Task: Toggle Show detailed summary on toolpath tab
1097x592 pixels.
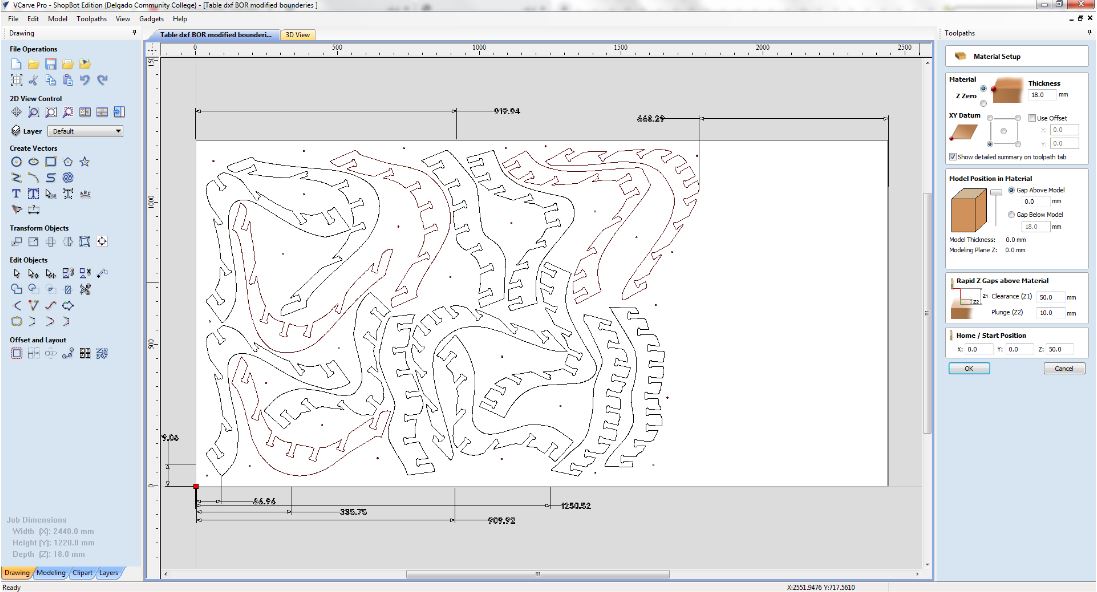Action: click(952, 157)
